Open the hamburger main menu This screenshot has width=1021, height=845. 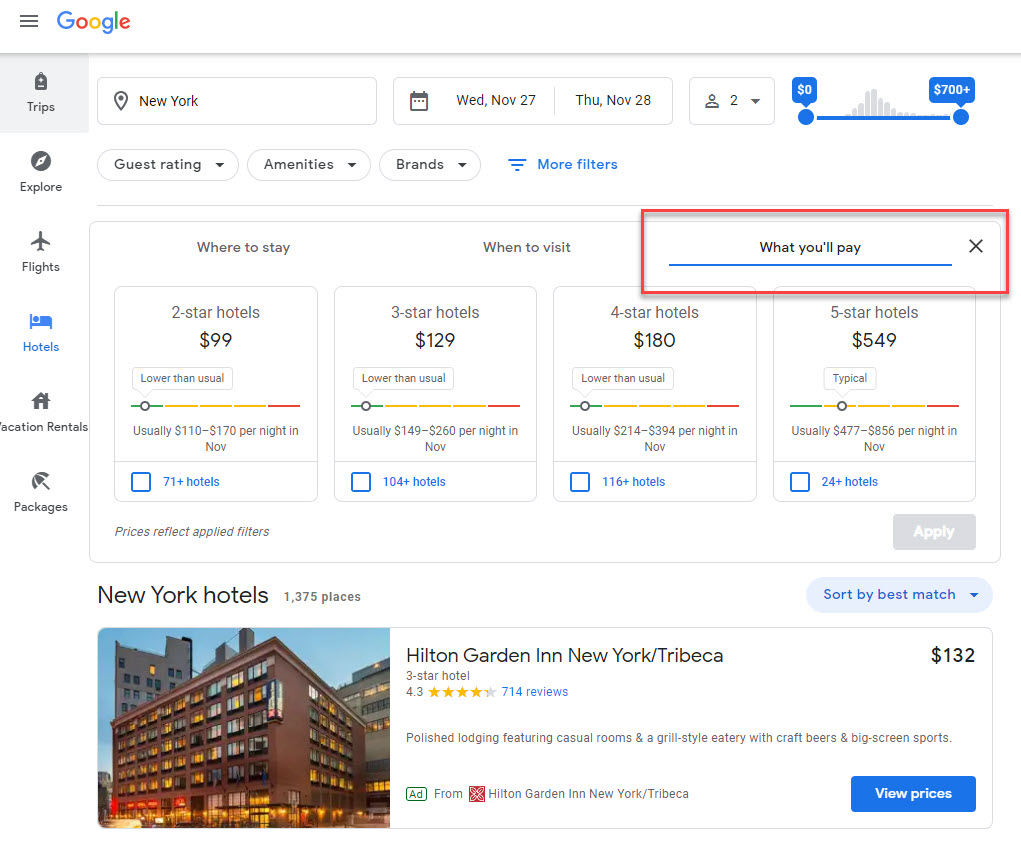click(29, 21)
